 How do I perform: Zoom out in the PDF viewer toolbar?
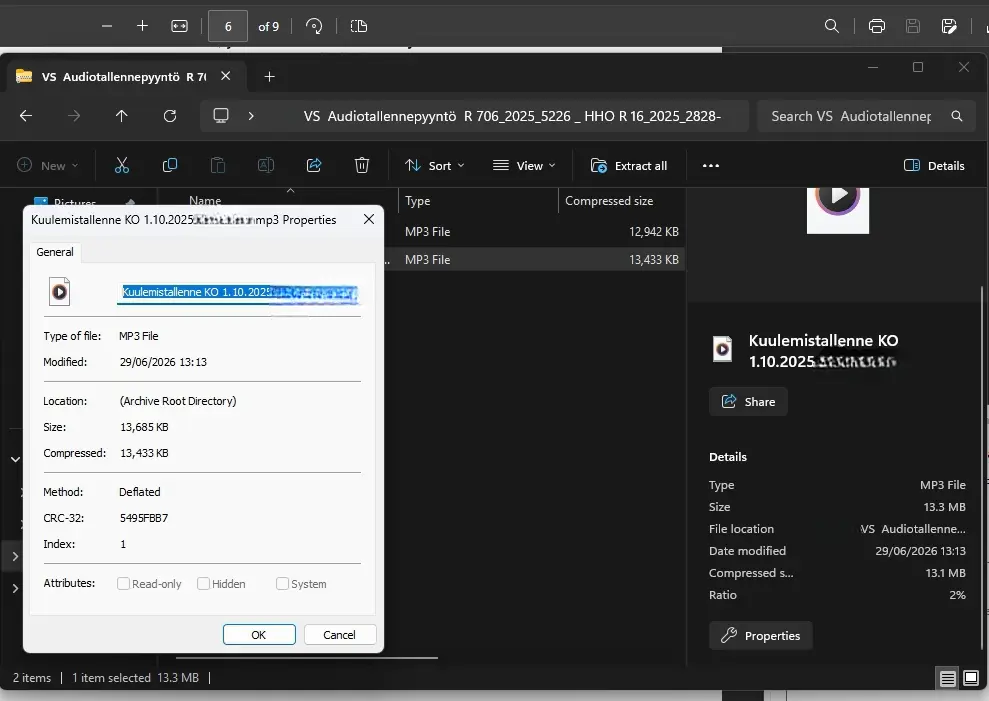(x=107, y=26)
